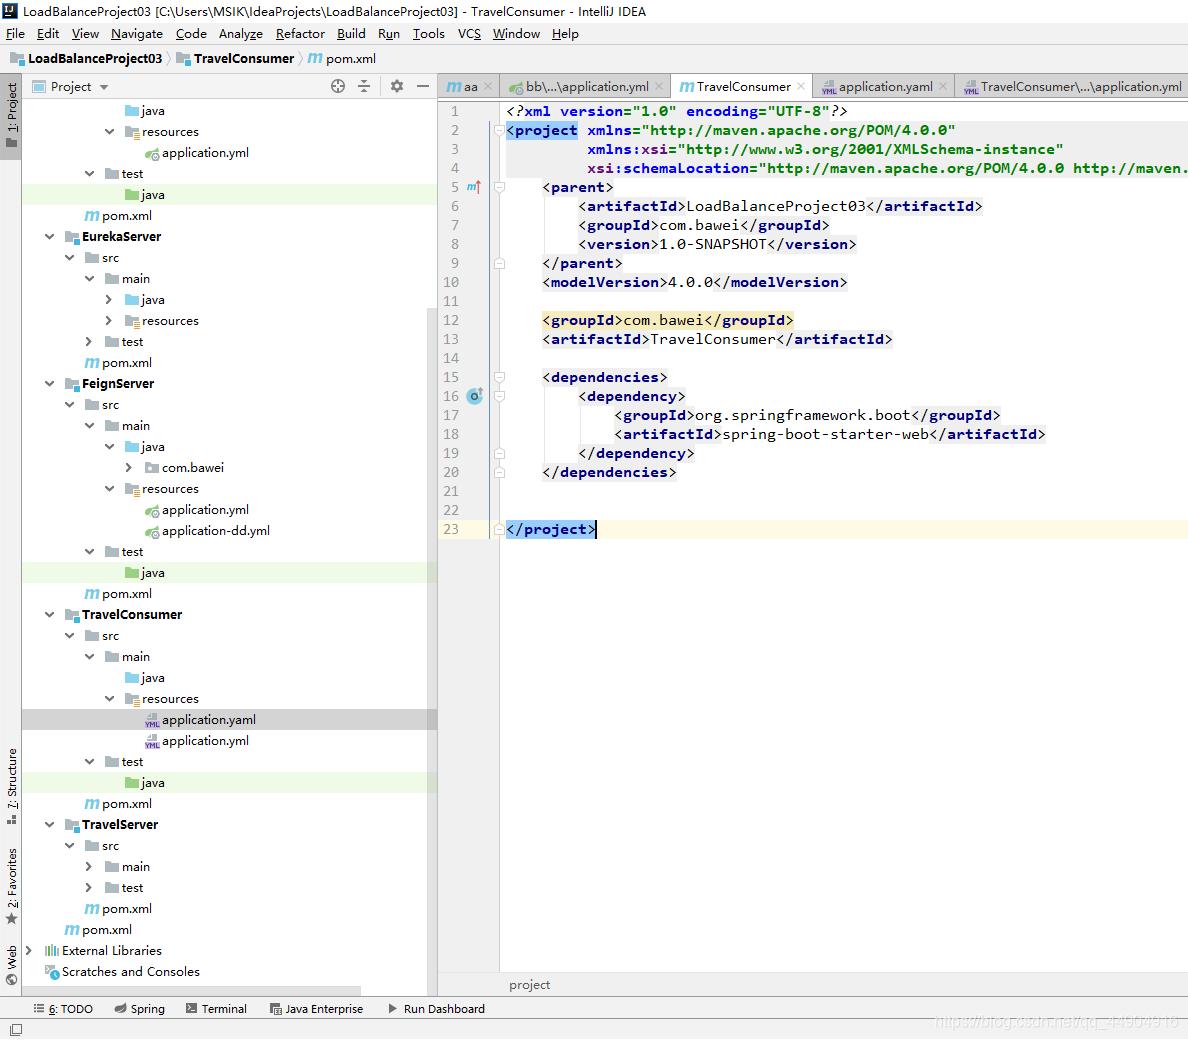Viewport: 1188px width, 1040px height.
Task: Hide the Project tool window
Action: (x=423, y=86)
